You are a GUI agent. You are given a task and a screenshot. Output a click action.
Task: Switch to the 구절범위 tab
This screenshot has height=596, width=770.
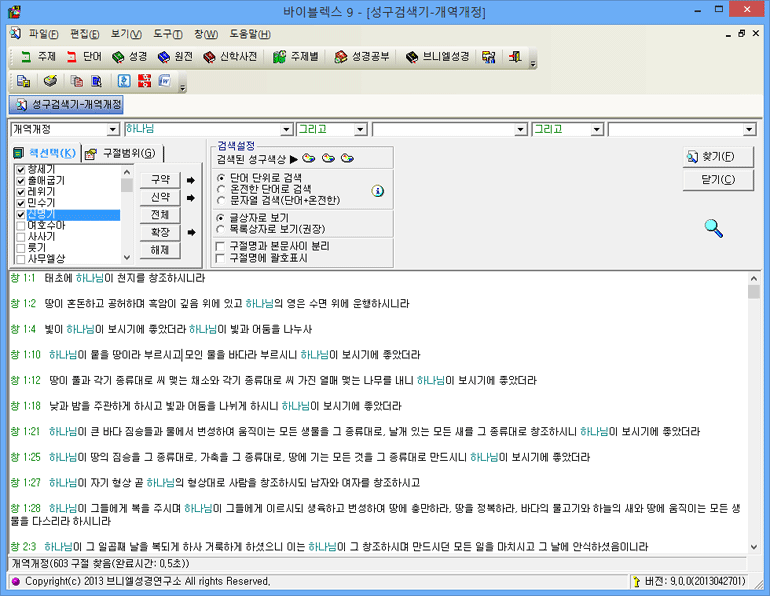coord(123,154)
